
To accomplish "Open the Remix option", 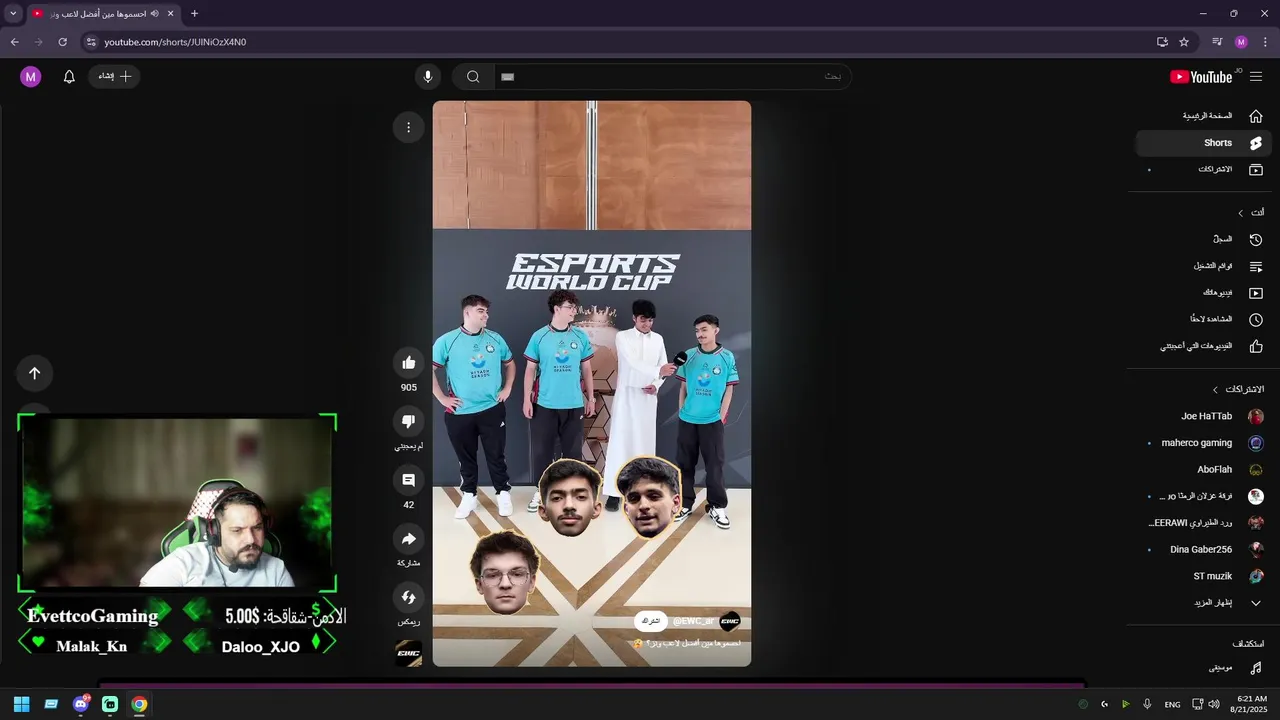I will [x=408, y=598].
